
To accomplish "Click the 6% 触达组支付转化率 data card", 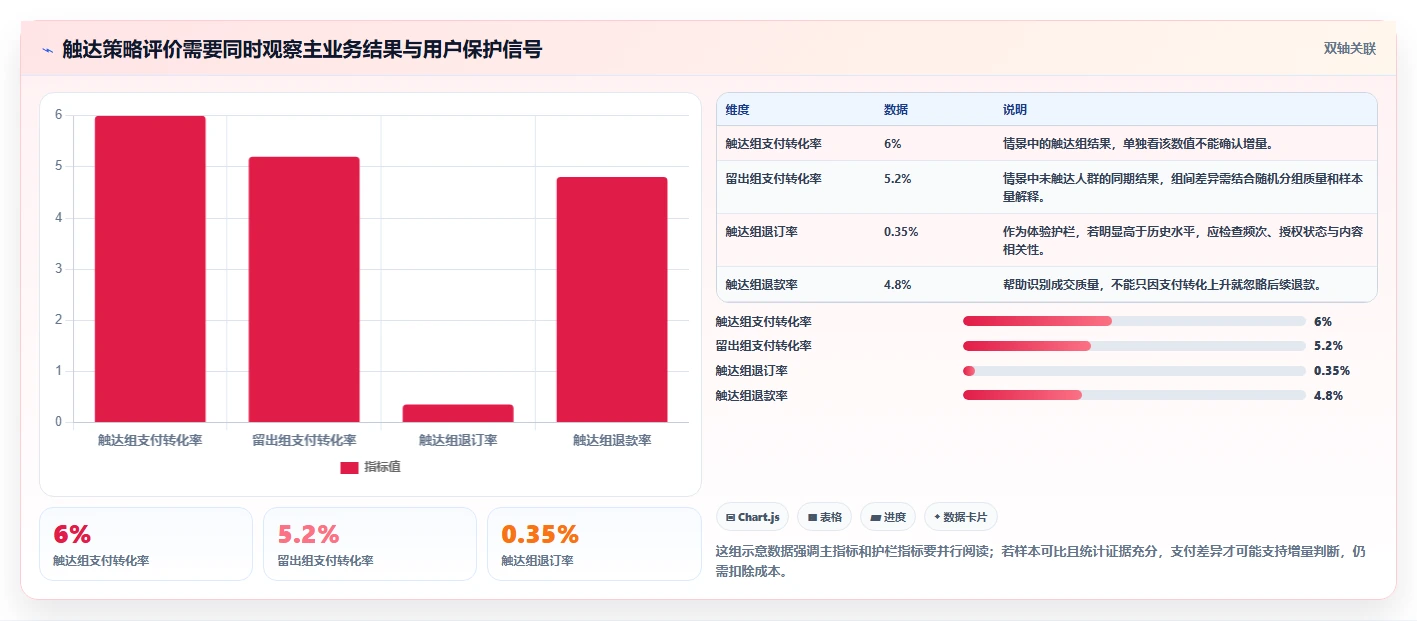I will click(146, 544).
